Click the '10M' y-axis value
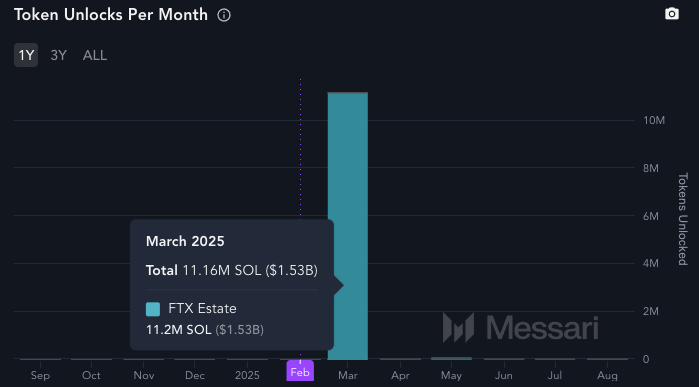The height and width of the screenshot is (387, 699). 654,120
